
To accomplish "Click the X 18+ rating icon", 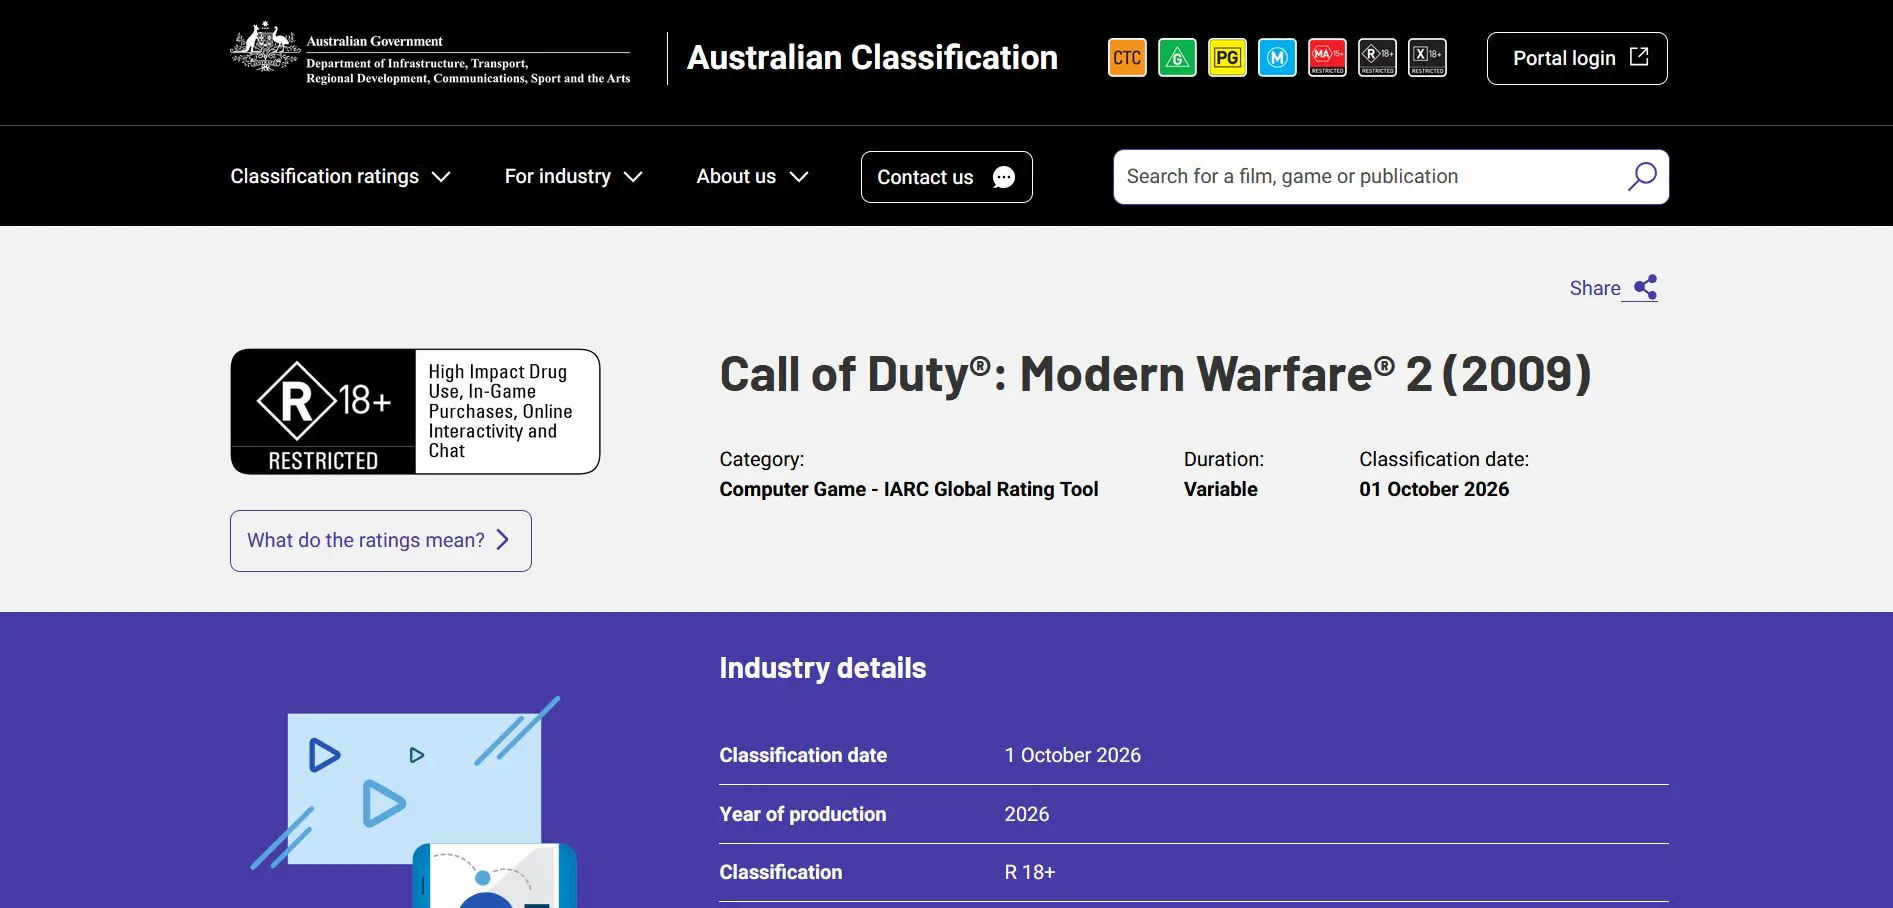I will 1427,58.
